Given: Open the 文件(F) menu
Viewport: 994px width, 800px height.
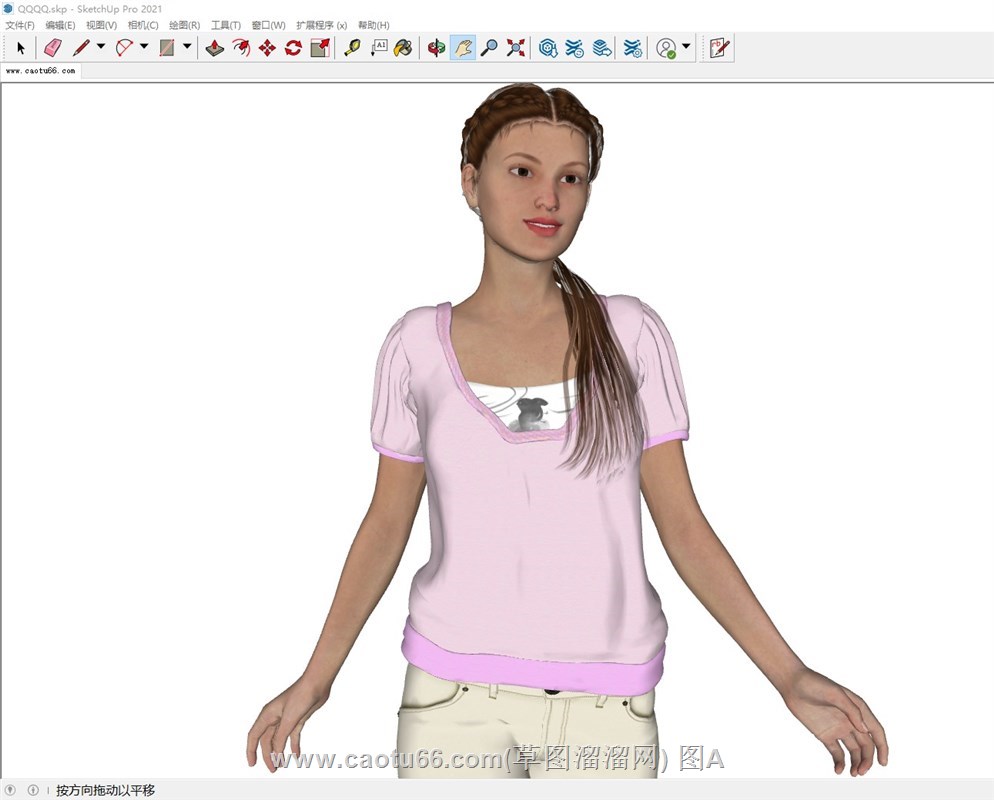Looking at the screenshot, I should [x=20, y=25].
